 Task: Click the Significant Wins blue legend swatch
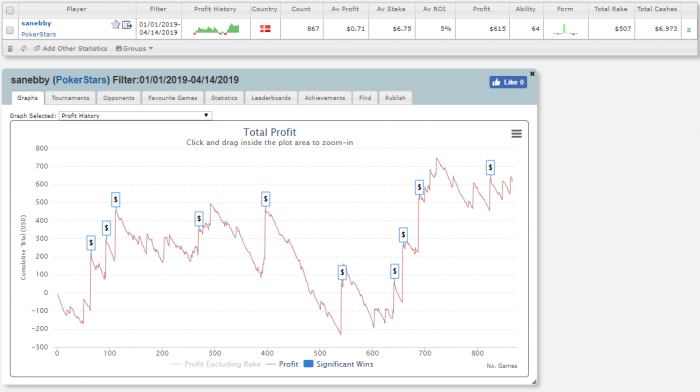[x=308, y=364]
